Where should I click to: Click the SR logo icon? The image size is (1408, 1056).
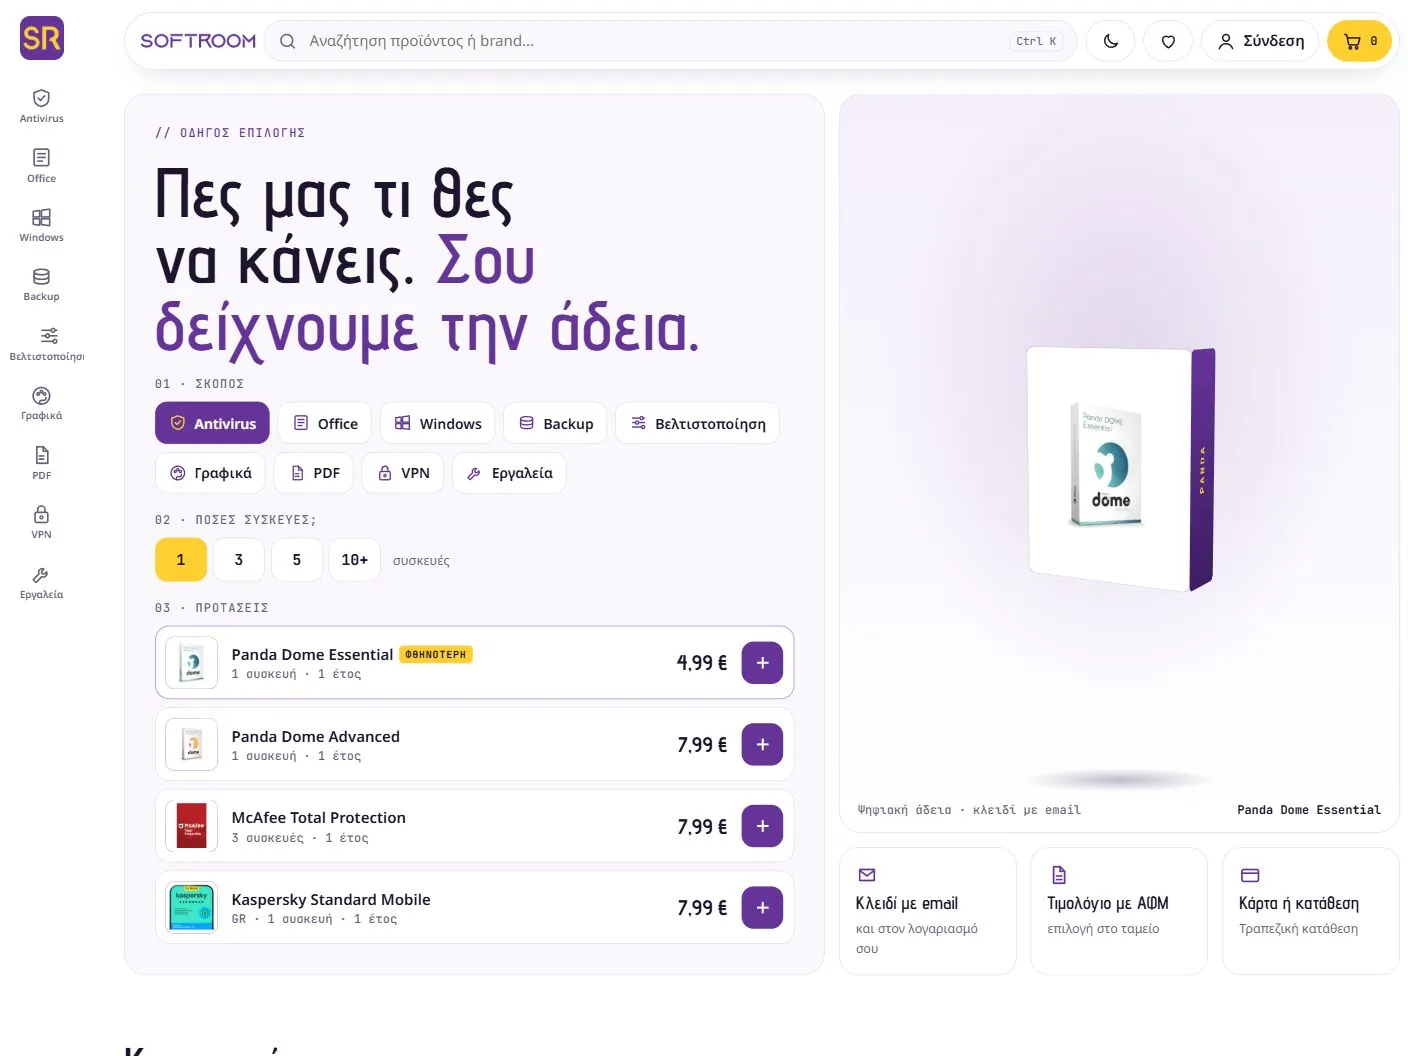tap(42, 38)
